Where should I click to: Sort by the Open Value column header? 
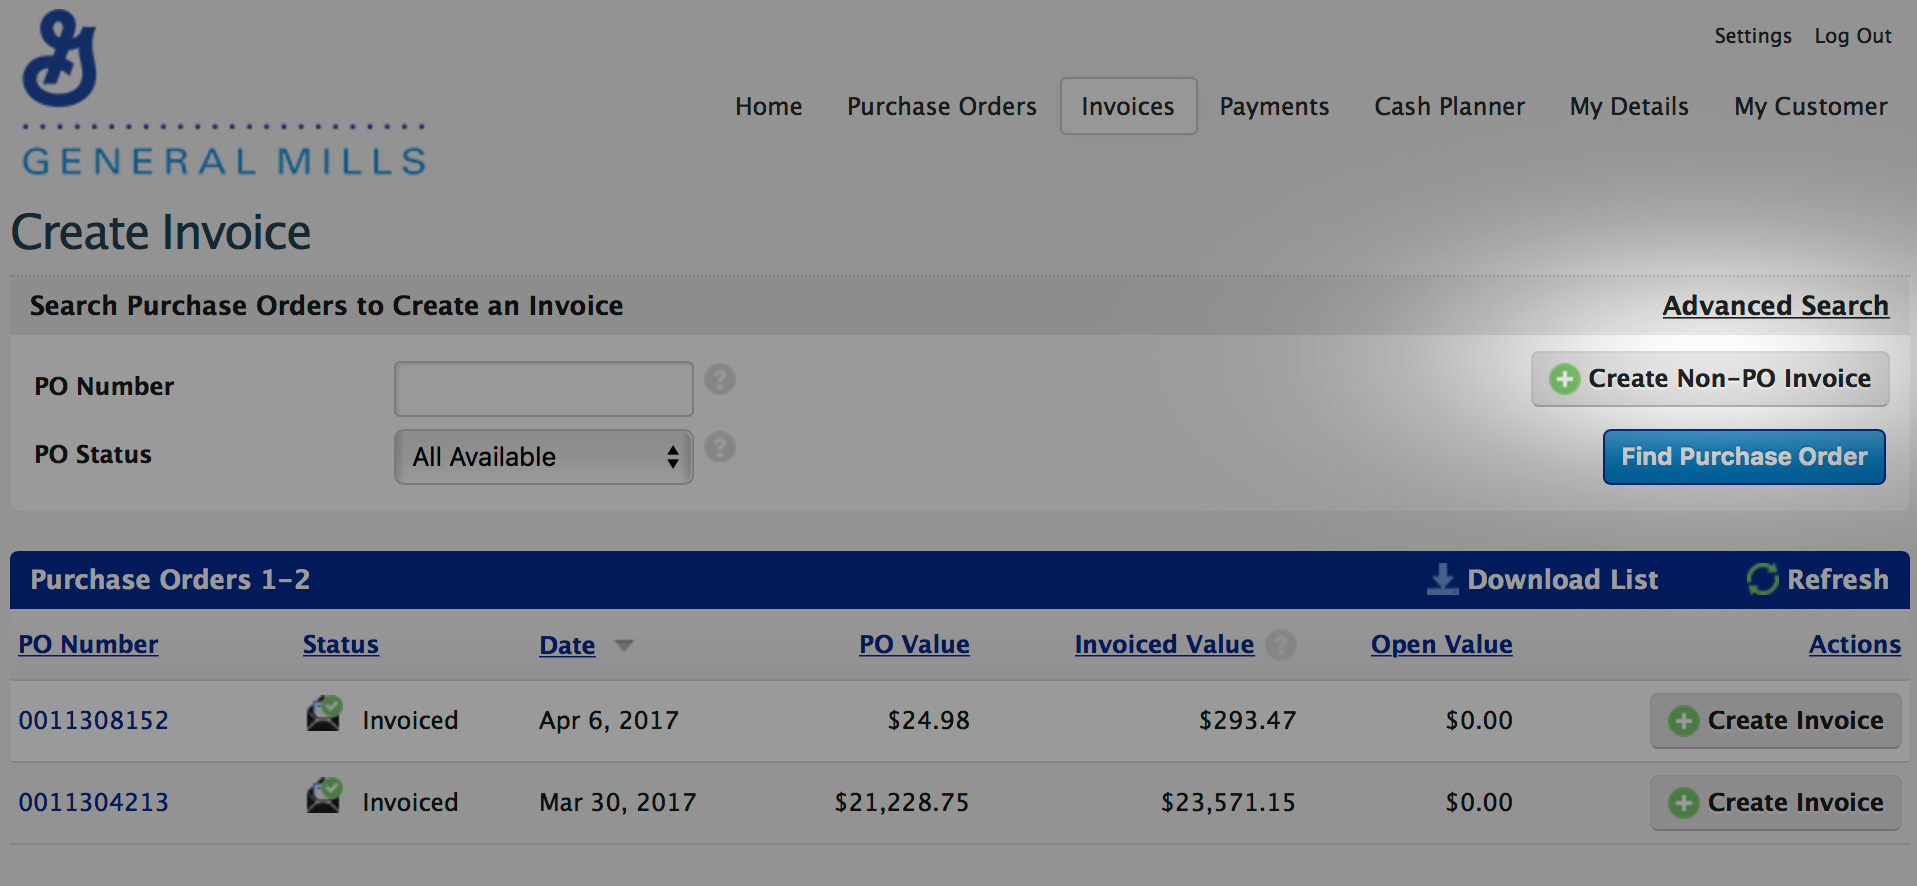point(1442,645)
